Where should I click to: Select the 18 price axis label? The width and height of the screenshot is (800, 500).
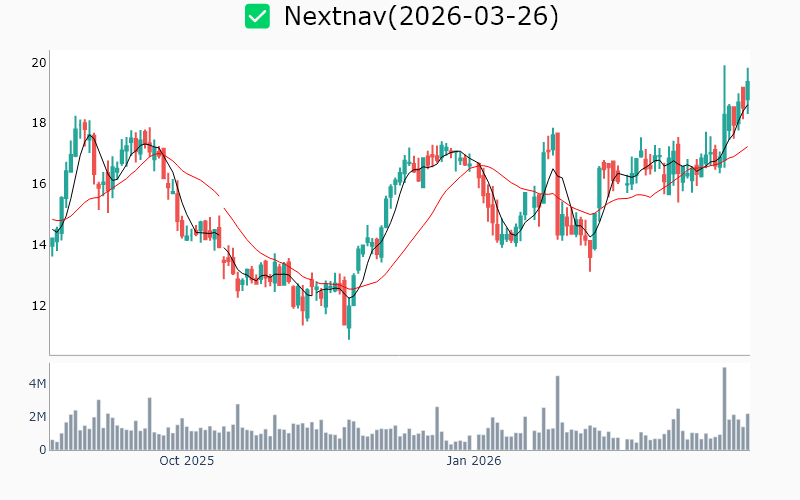39,123
